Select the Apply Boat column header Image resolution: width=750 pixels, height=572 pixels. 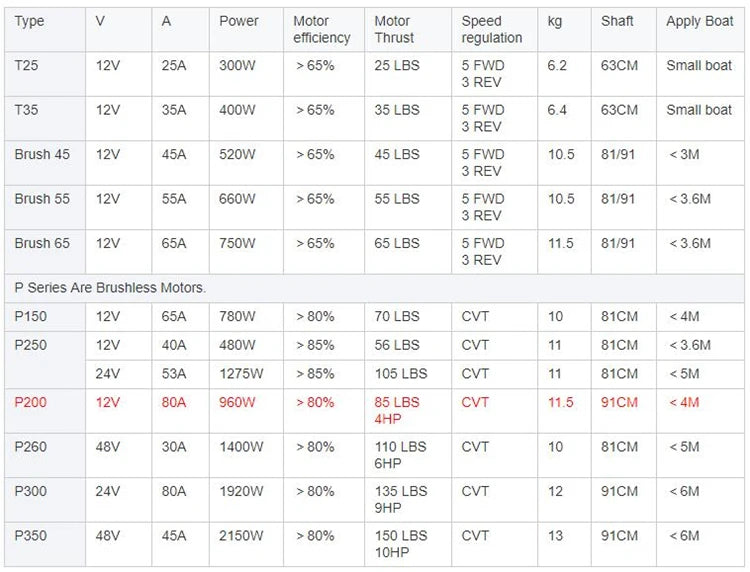click(x=700, y=21)
